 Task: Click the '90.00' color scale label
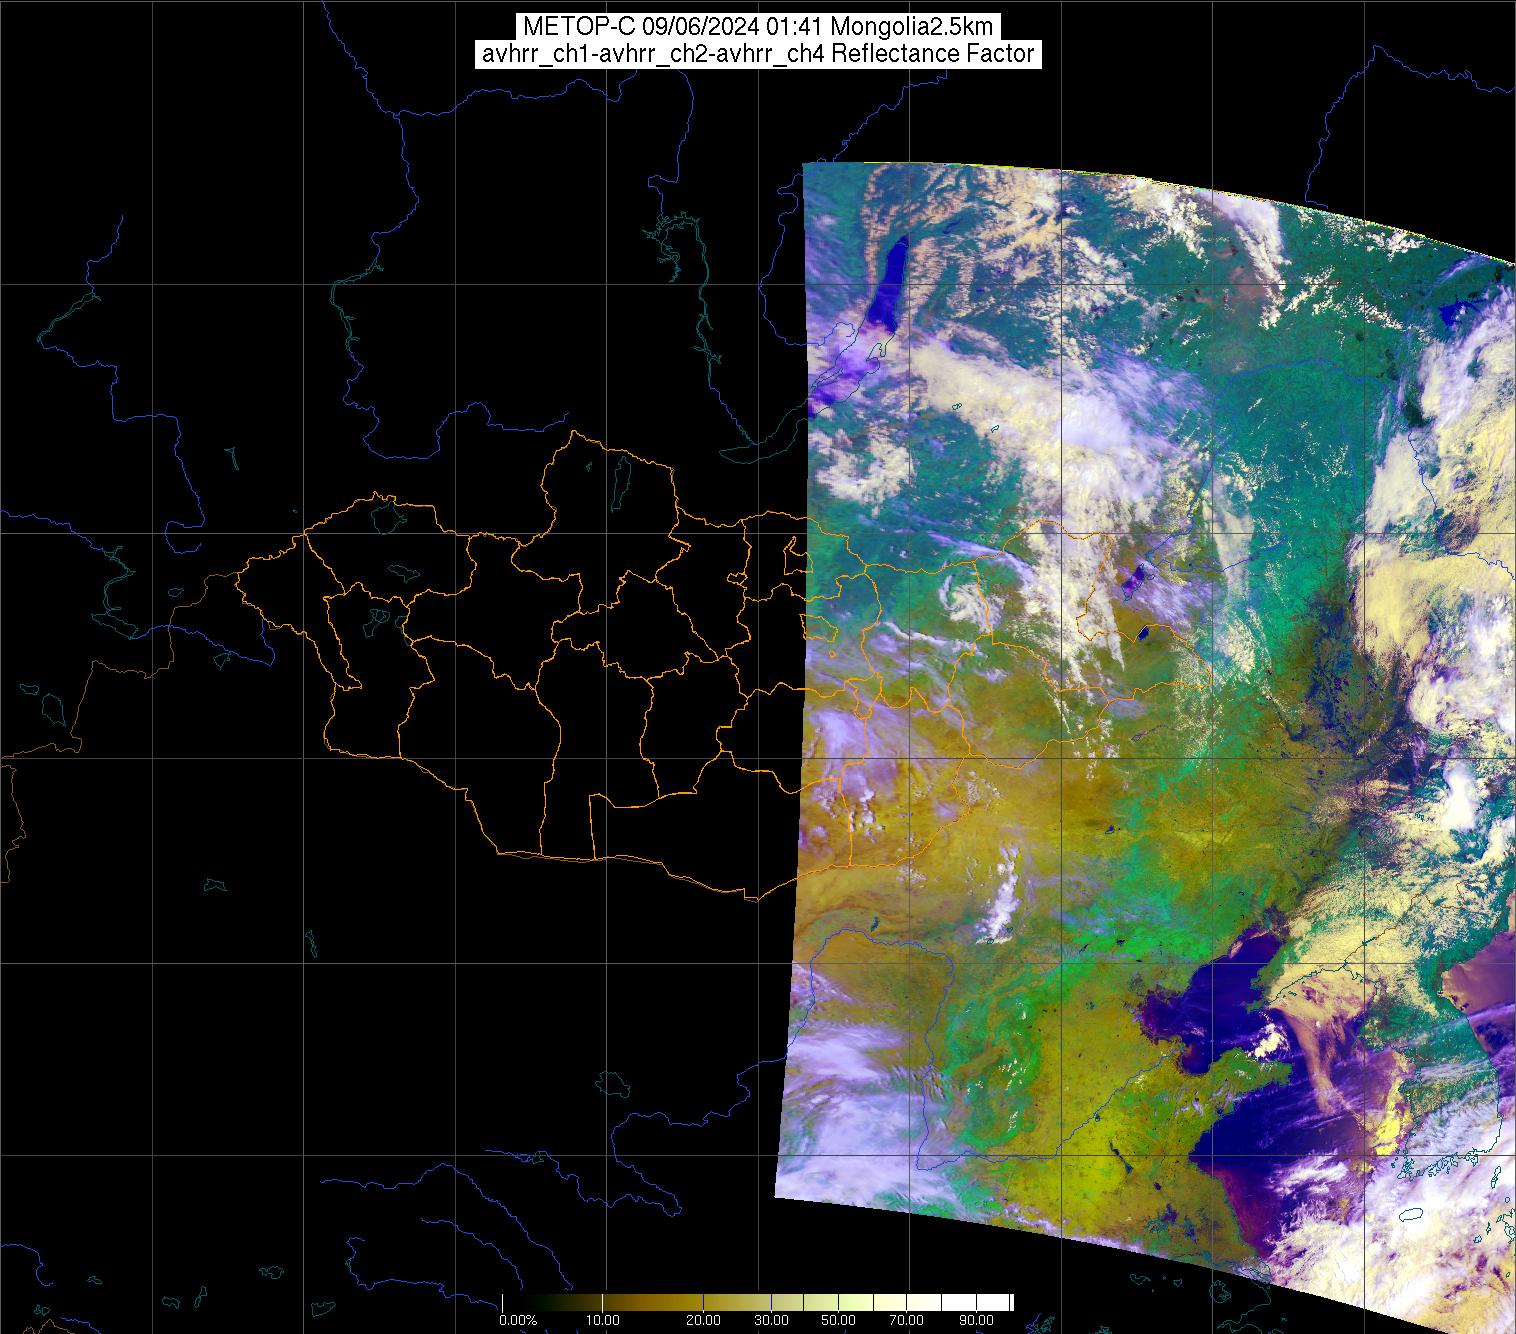tap(974, 1321)
